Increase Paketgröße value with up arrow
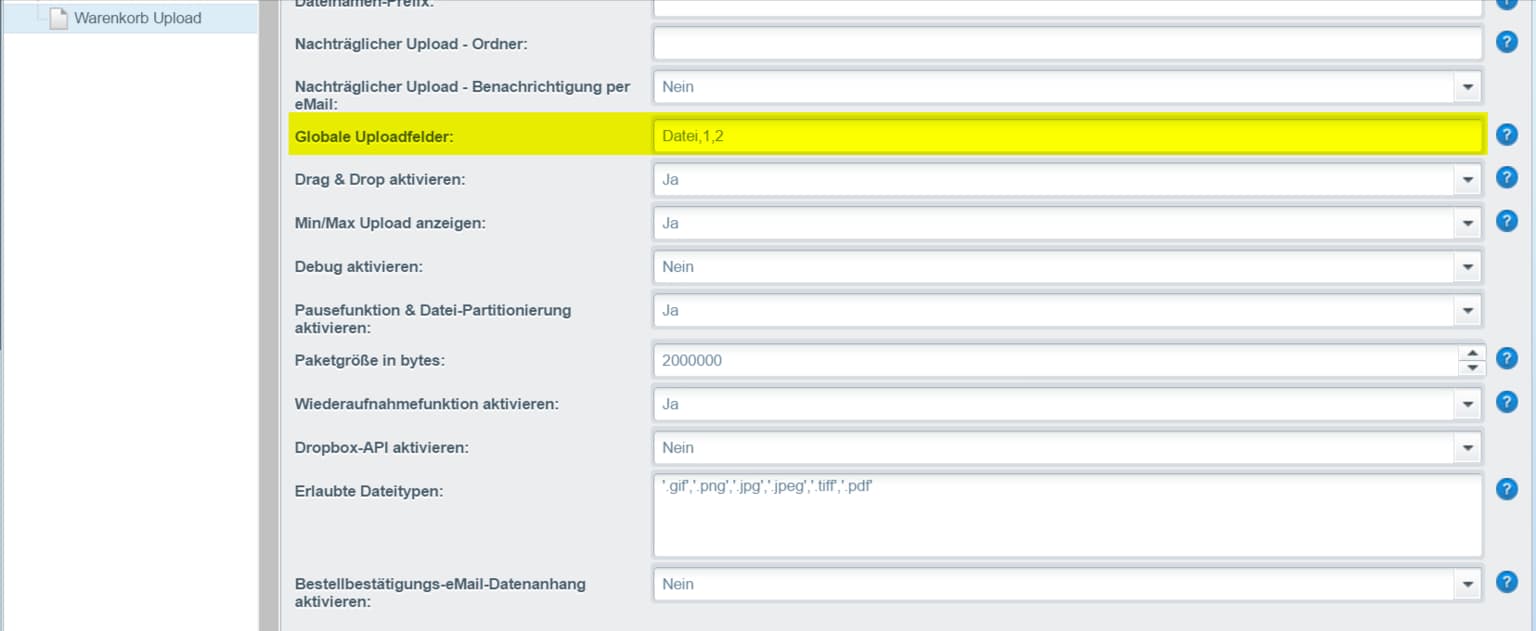Screen dimensions: 1536x631 [x=1471, y=353]
